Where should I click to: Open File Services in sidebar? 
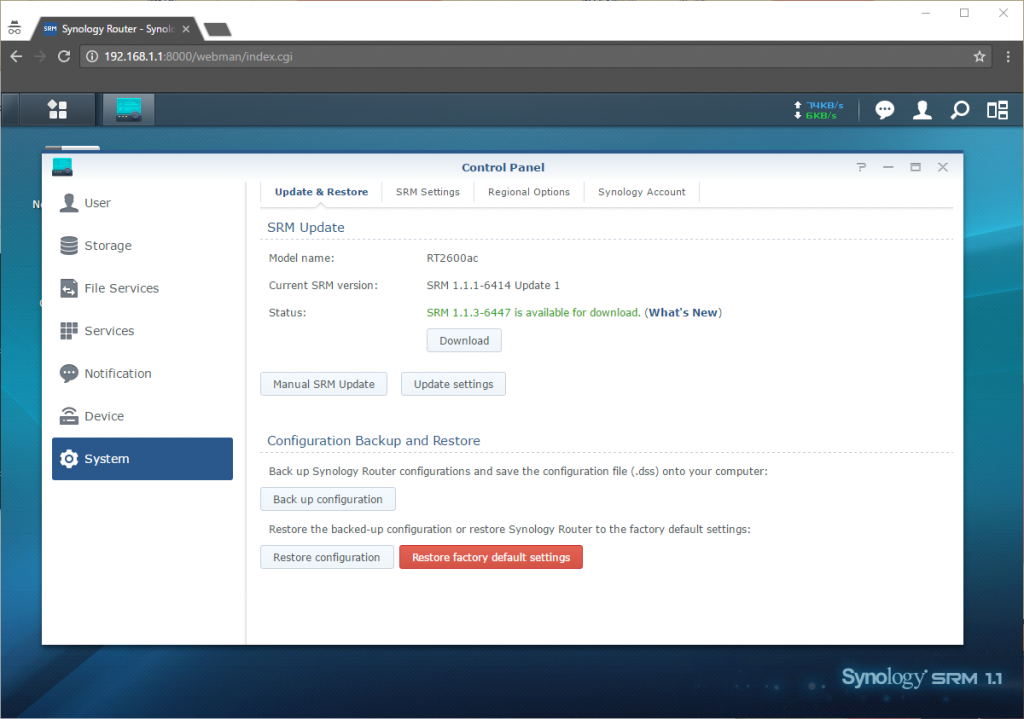pos(142,288)
